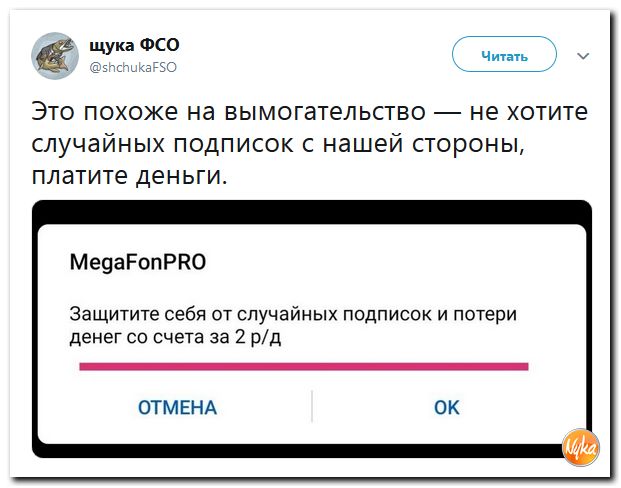The image size is (621, 488).
Task: Tap OK in the MegaFonPRO dialog
Action: click(x=446, y=407)
